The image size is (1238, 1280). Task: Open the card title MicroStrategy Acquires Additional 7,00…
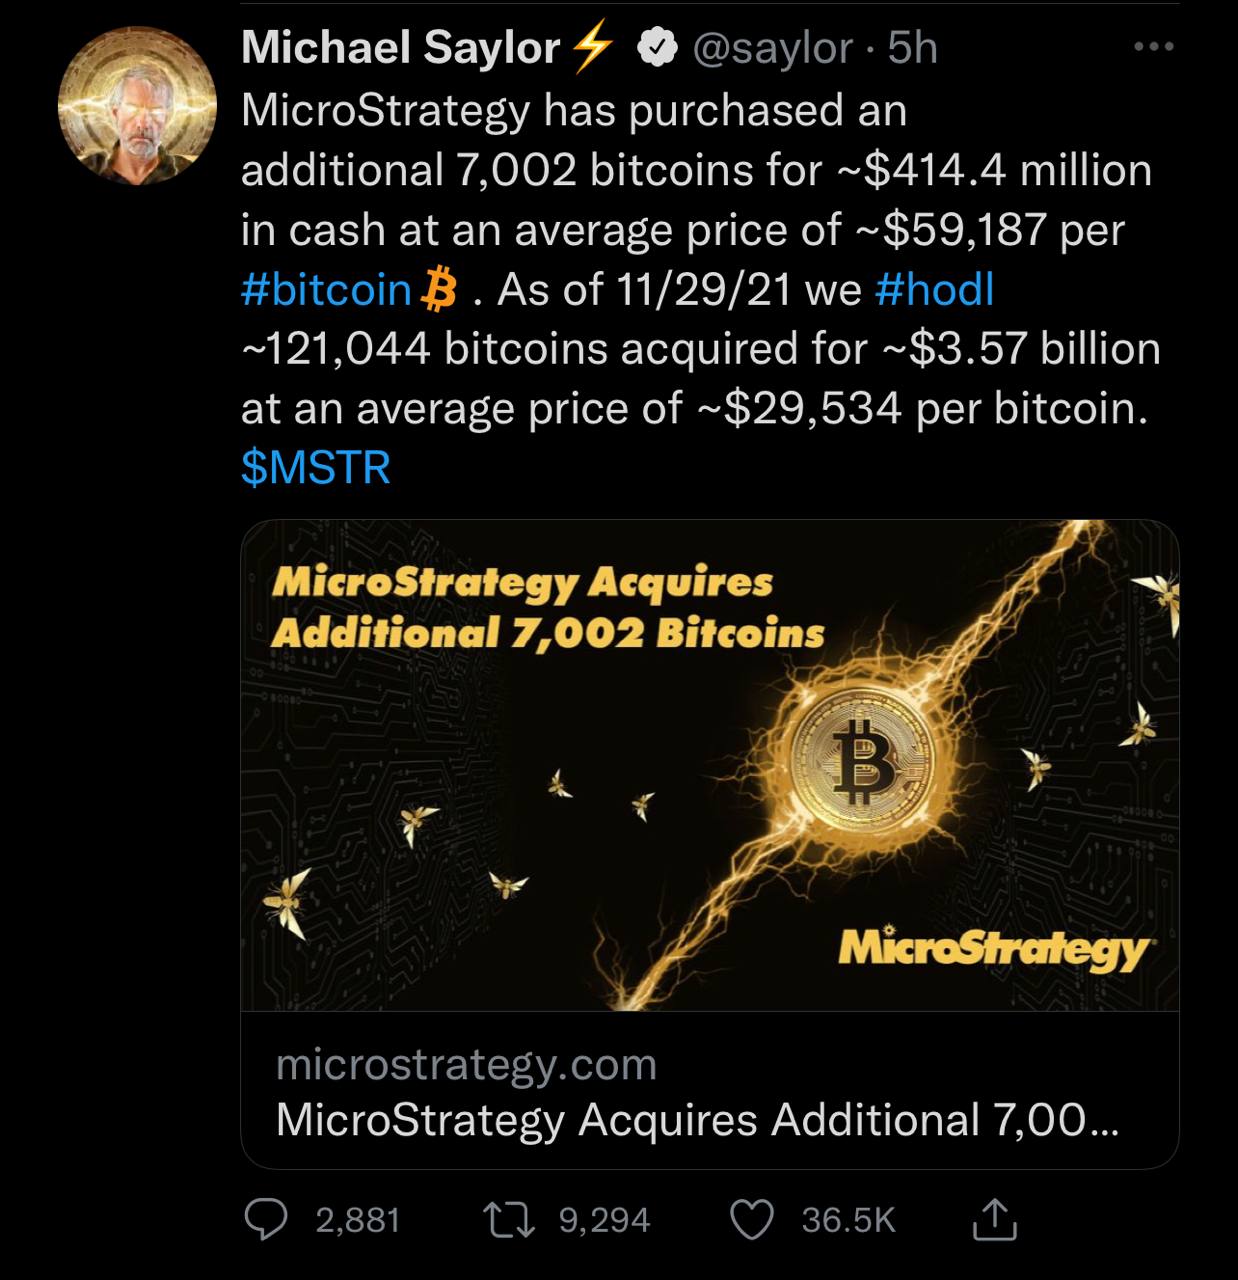tap(698, 1120)
